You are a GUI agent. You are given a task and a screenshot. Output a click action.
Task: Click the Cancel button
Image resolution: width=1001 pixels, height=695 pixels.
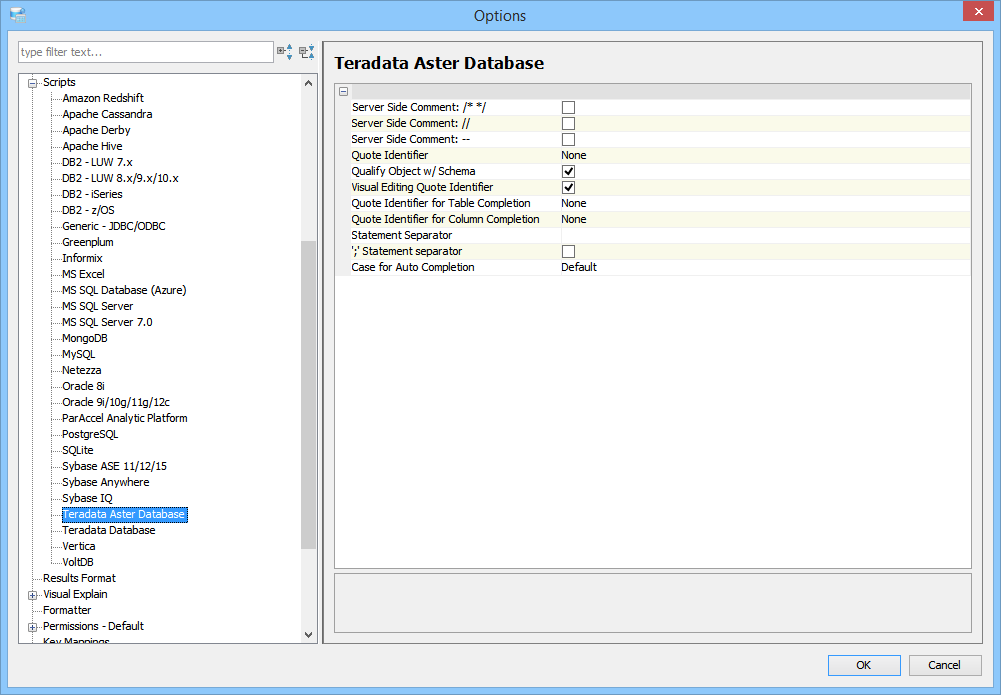pos(944,665)
